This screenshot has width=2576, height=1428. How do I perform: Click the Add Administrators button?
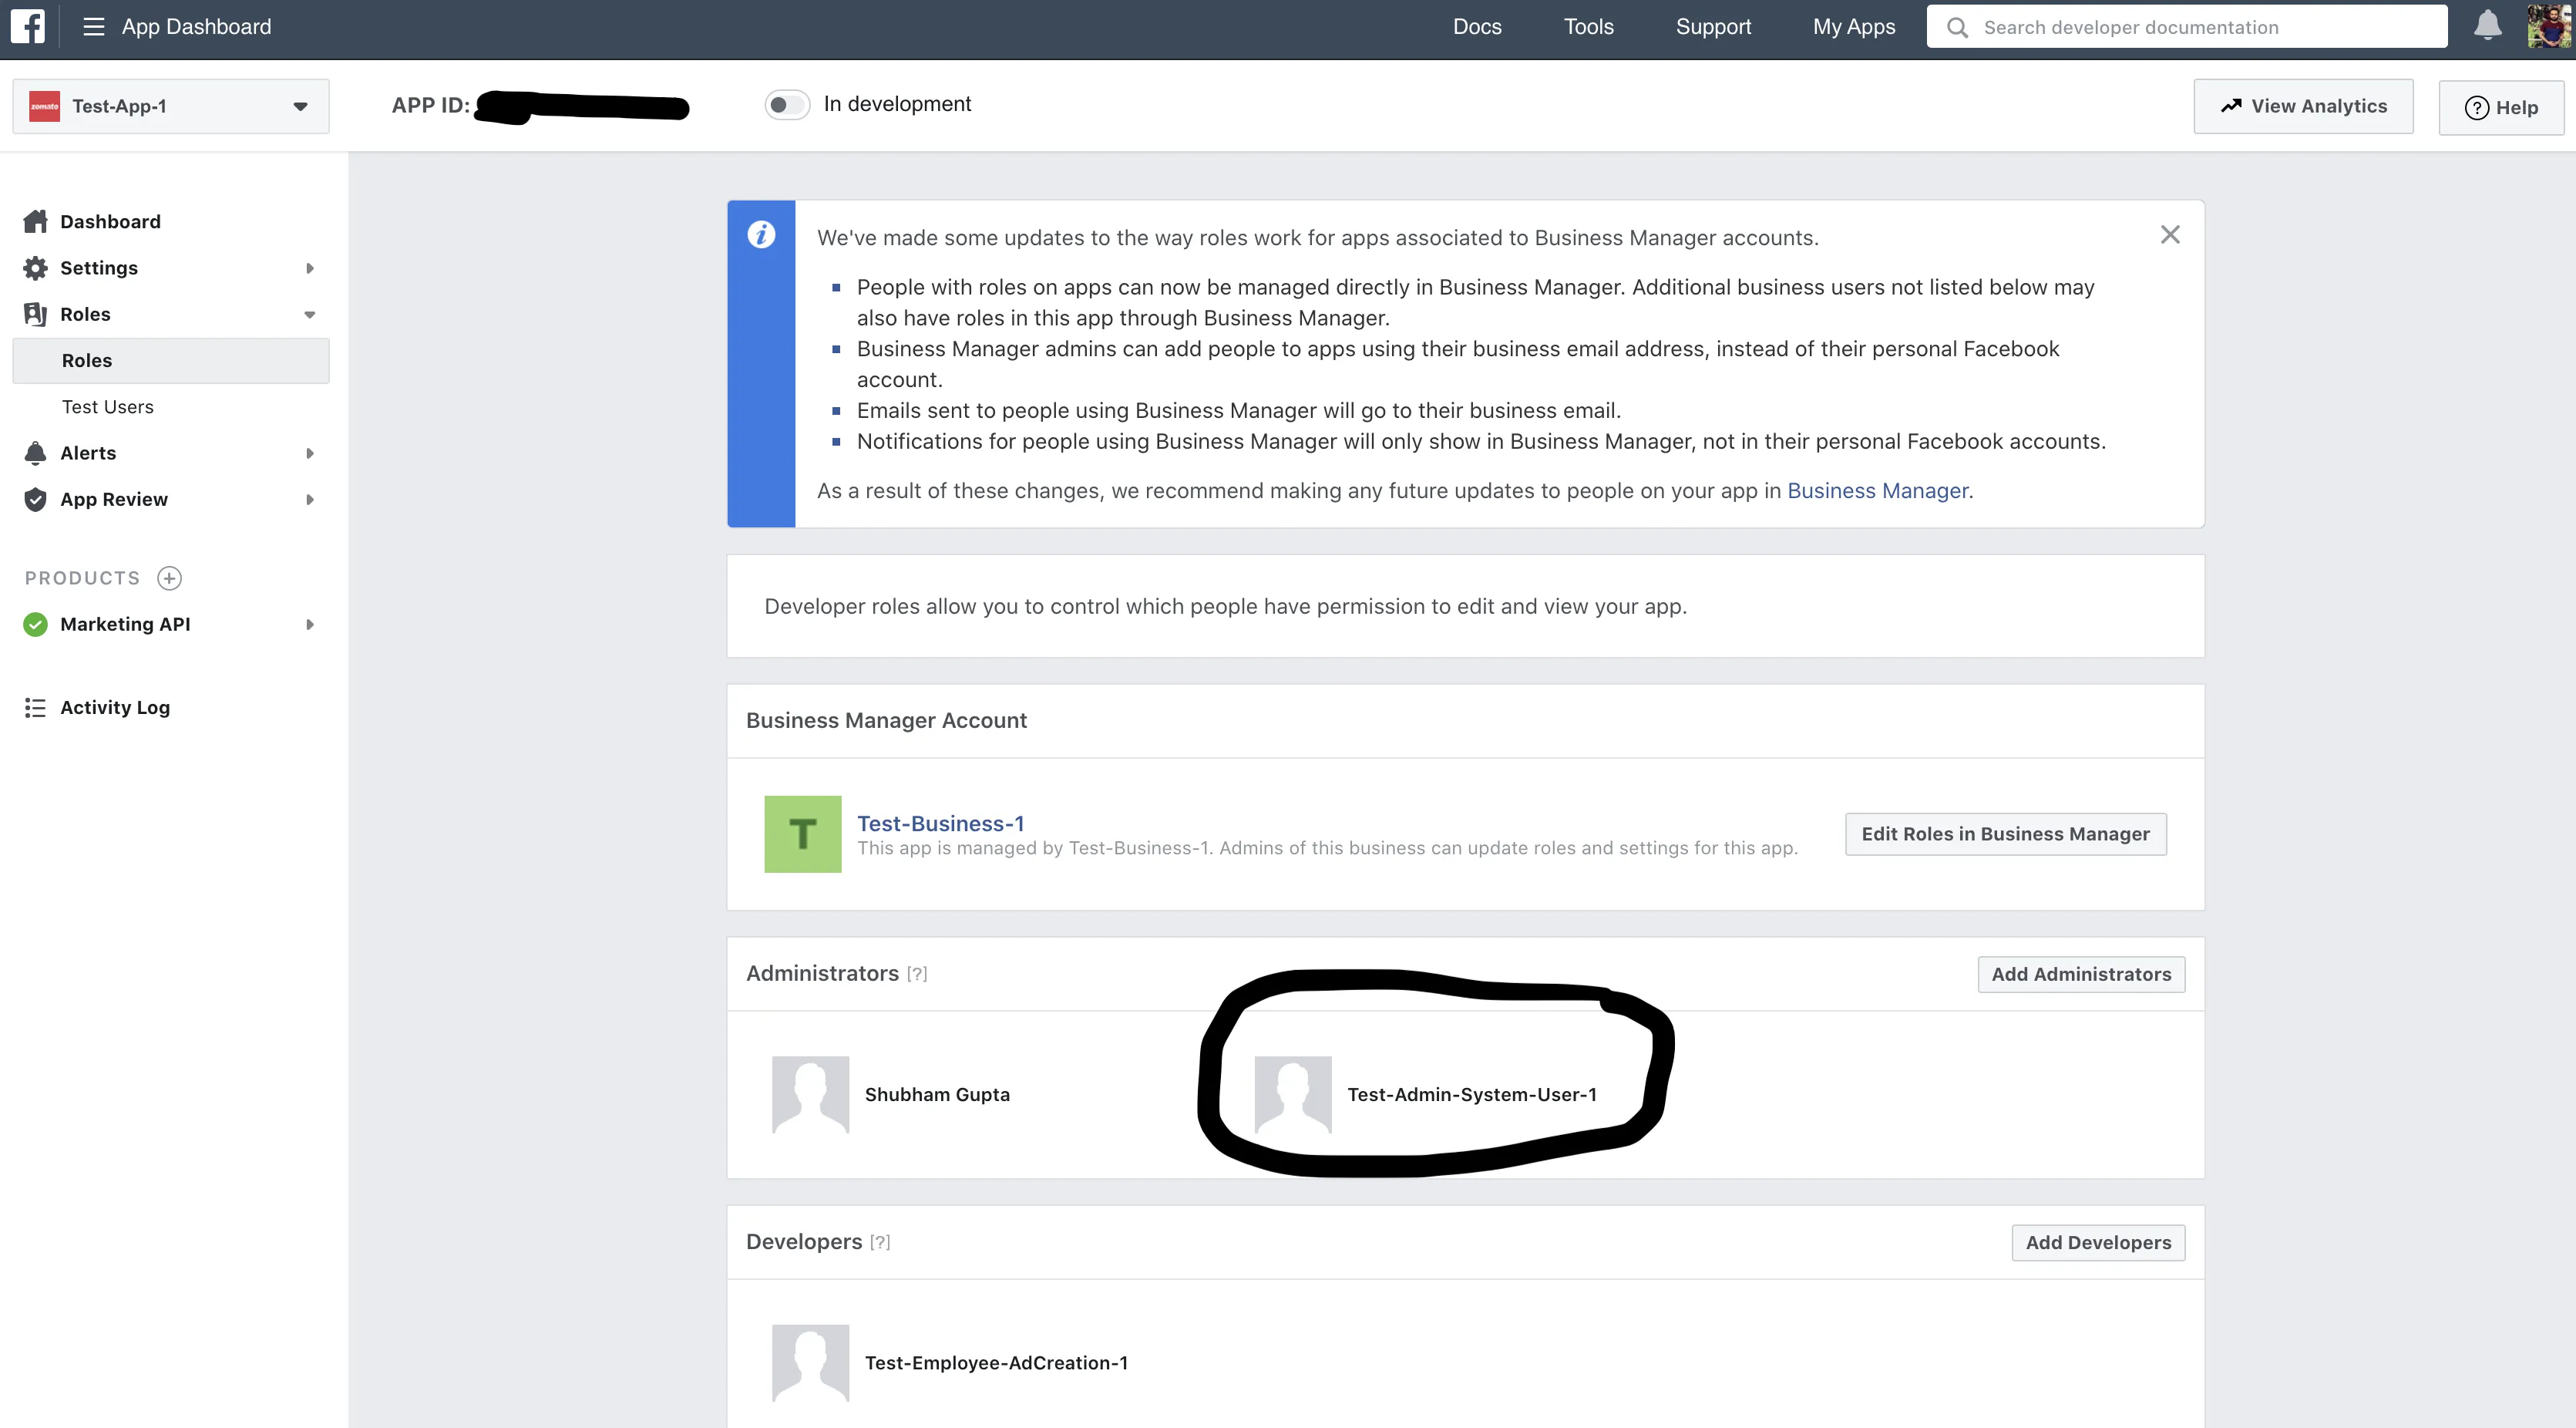pyautogui.click(x=2081, y=974)
